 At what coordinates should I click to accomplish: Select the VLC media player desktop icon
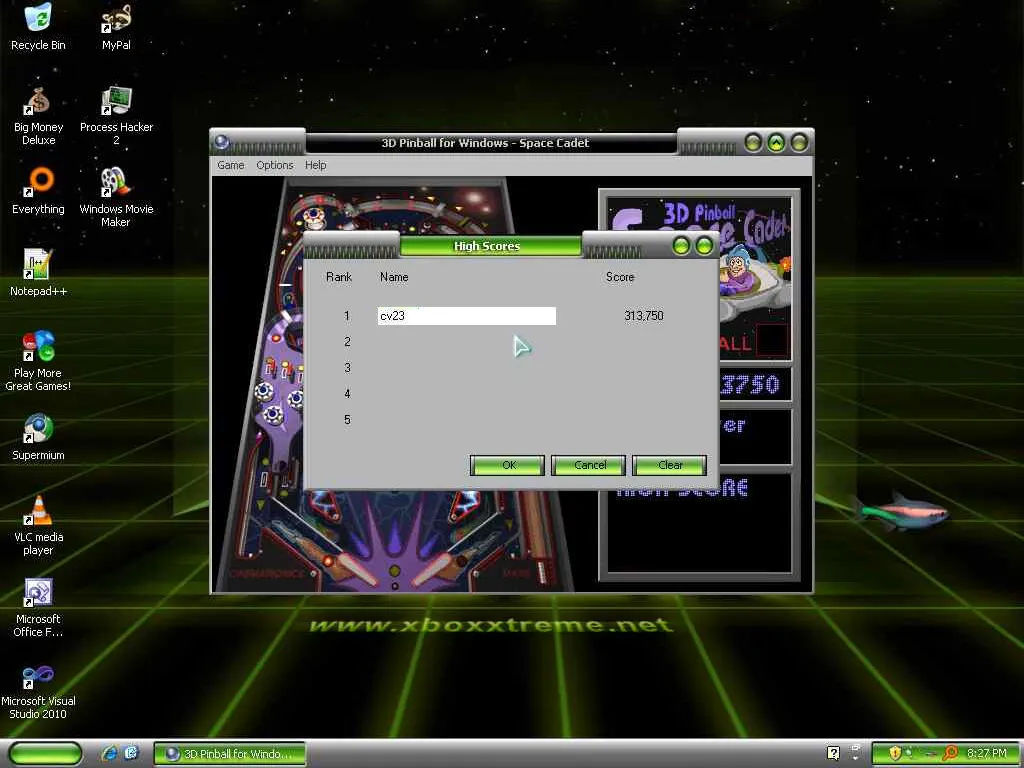click(x=38, y=526)
